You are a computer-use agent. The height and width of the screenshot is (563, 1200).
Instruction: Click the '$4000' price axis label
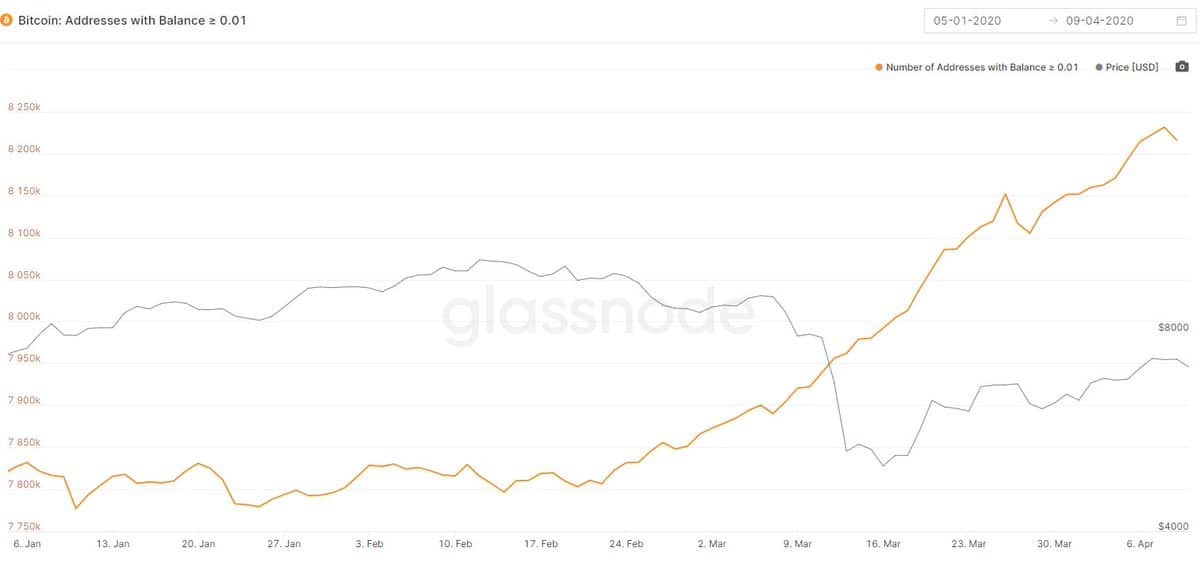[1172, 526]
